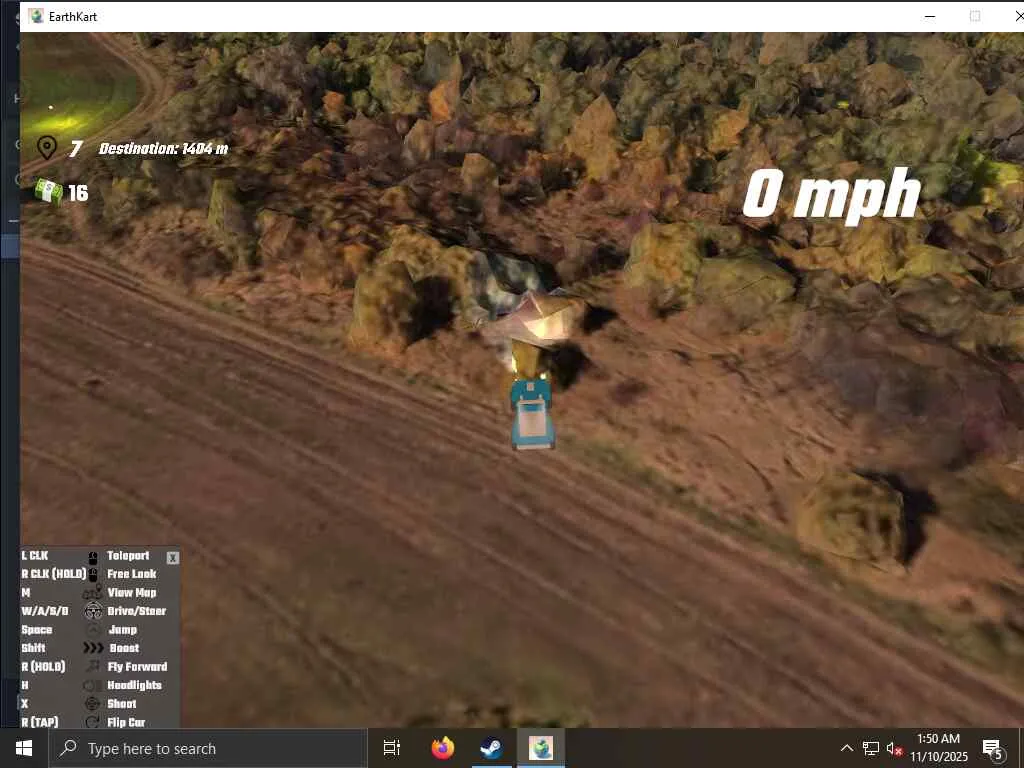Click the R CLK (HOLD) key label

(x=54, y=574)
